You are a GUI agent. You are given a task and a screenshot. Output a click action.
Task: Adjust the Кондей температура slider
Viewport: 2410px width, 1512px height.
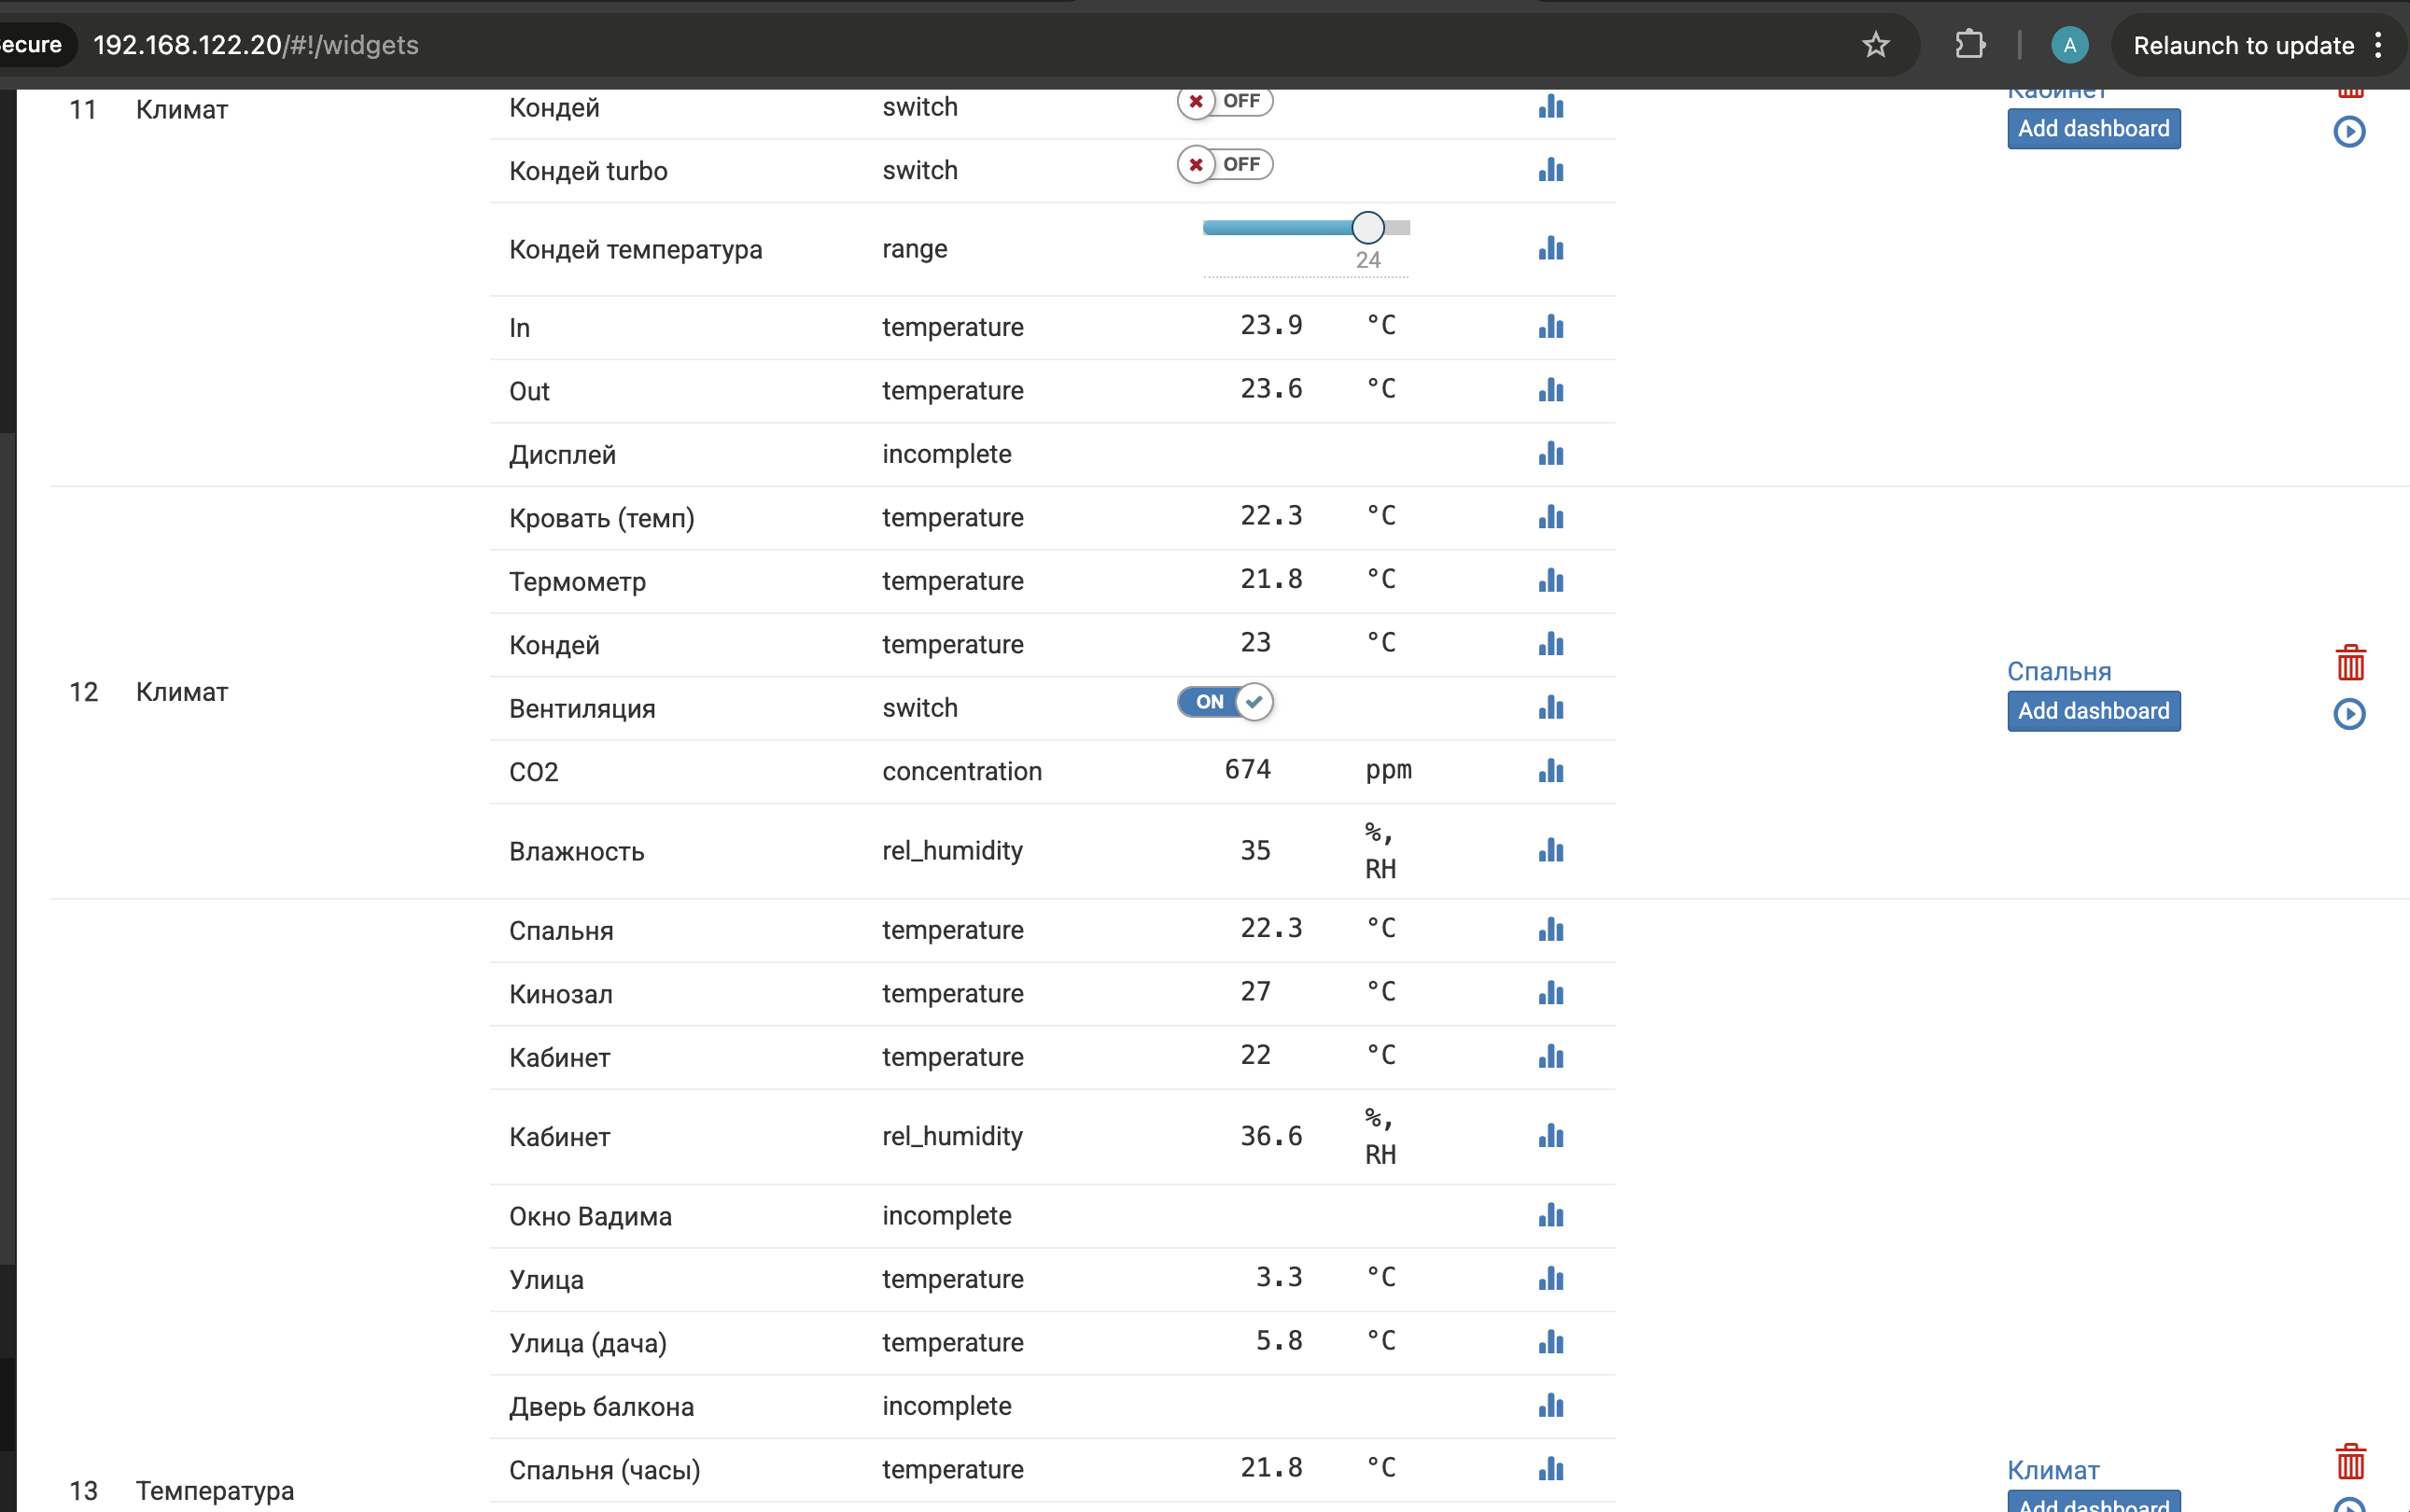click(x=1367, y=228)
